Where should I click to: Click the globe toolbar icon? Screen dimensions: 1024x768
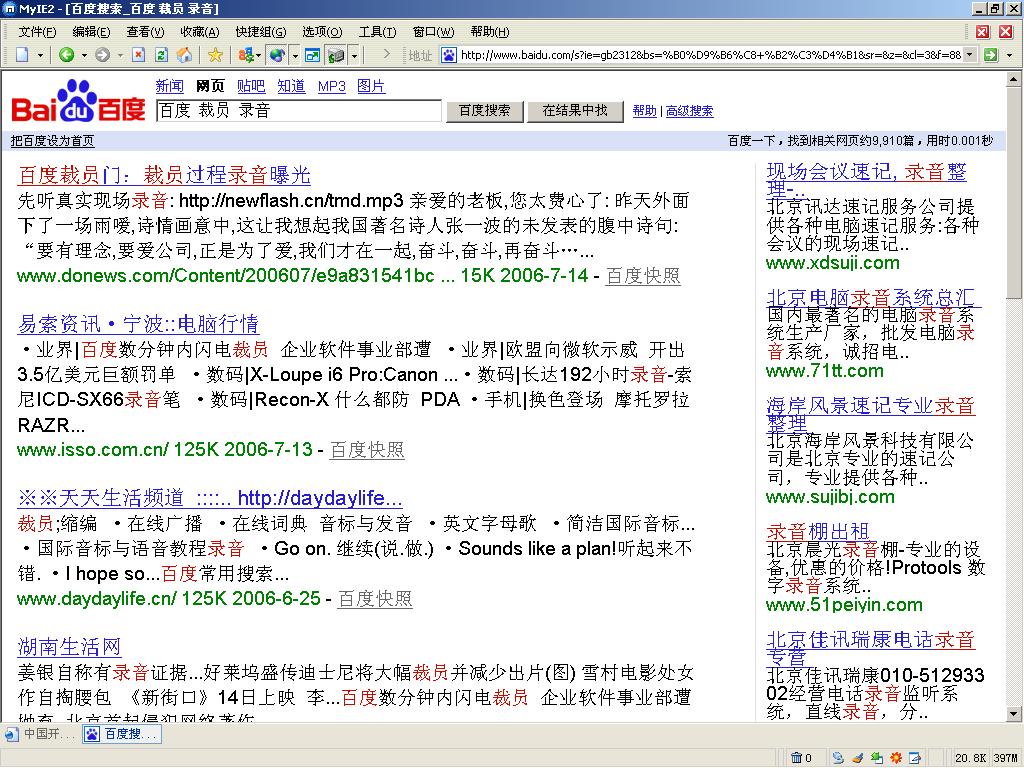(x=277, y=55)
